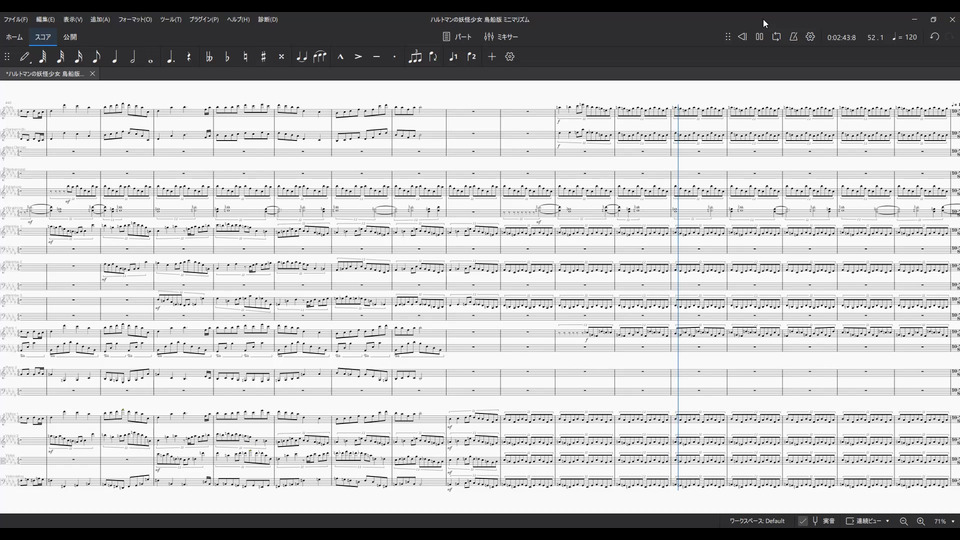Open the 表示(V) menu
Viewport: 960px width, 540px height.
point(73,20)
